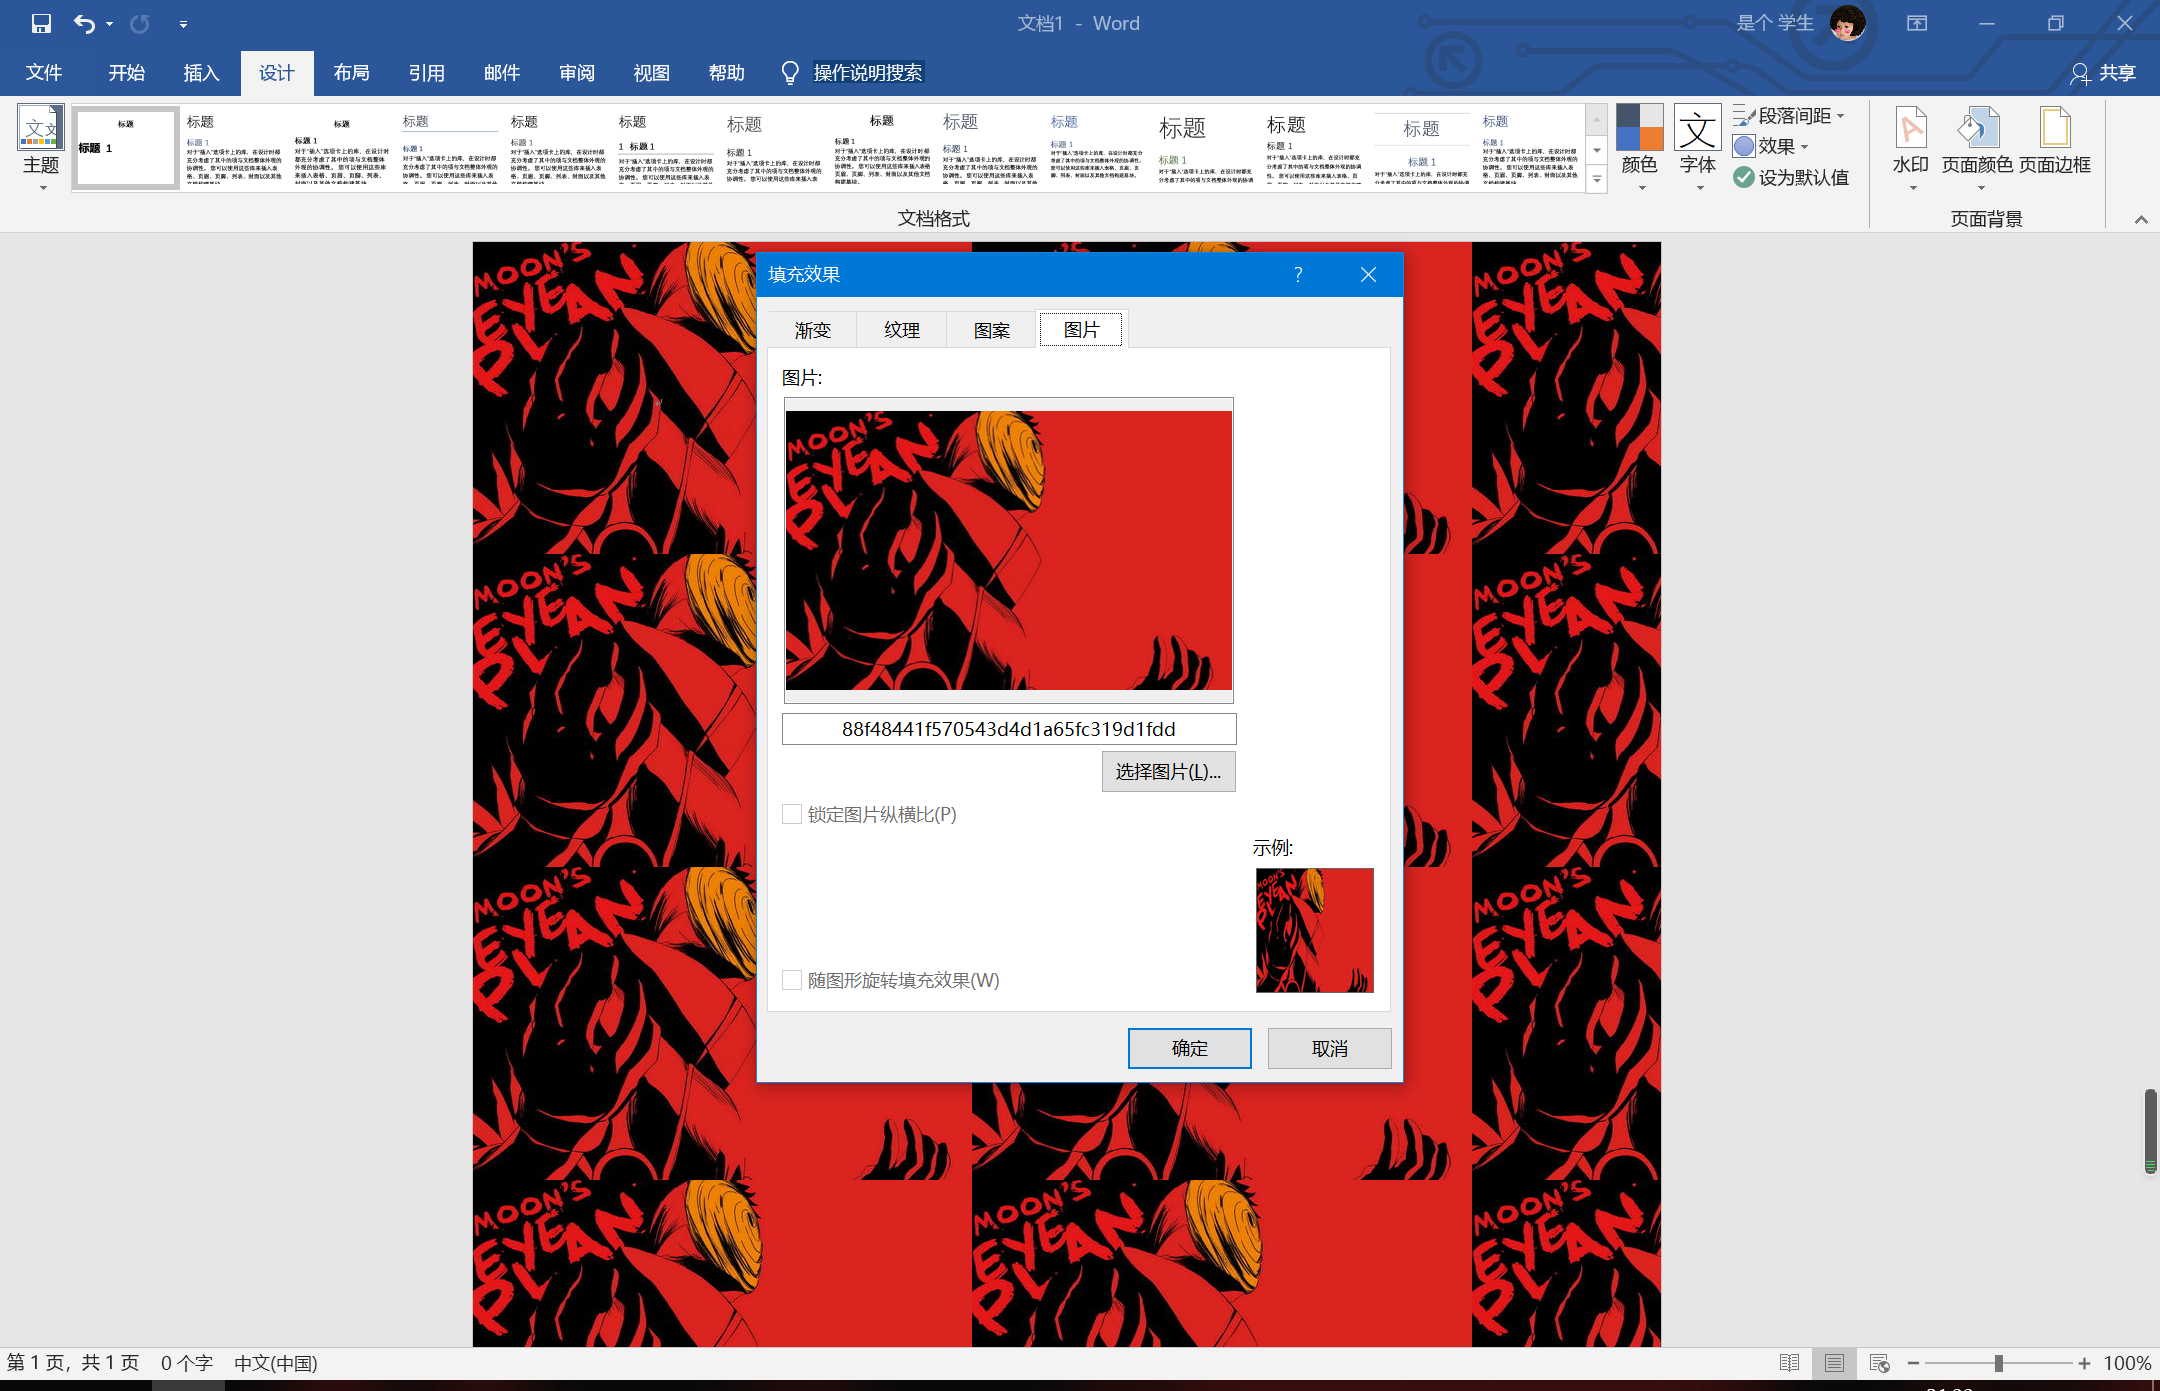Click the zoom in plus icon
Screen dimensions: 2160x1391
pyautogui.click(x=2084, y=1363)
